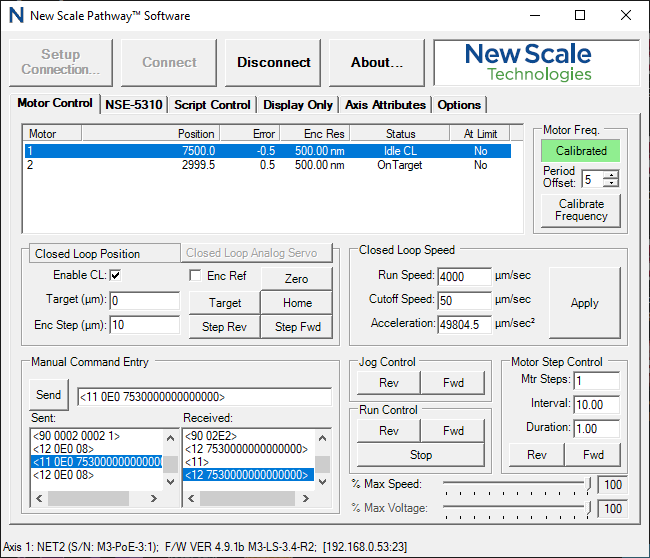Increase Period Offset with the up spinner arrow

tap(611, 174)
